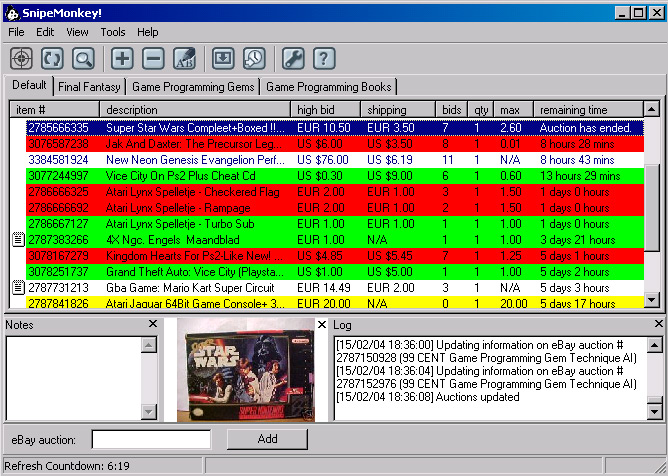This screenshot has height=476, width=668.
Task: Select Atari Lynx Spelletje - Turbo Sub row
Action: pyautogui.click(x=335, y=224)
